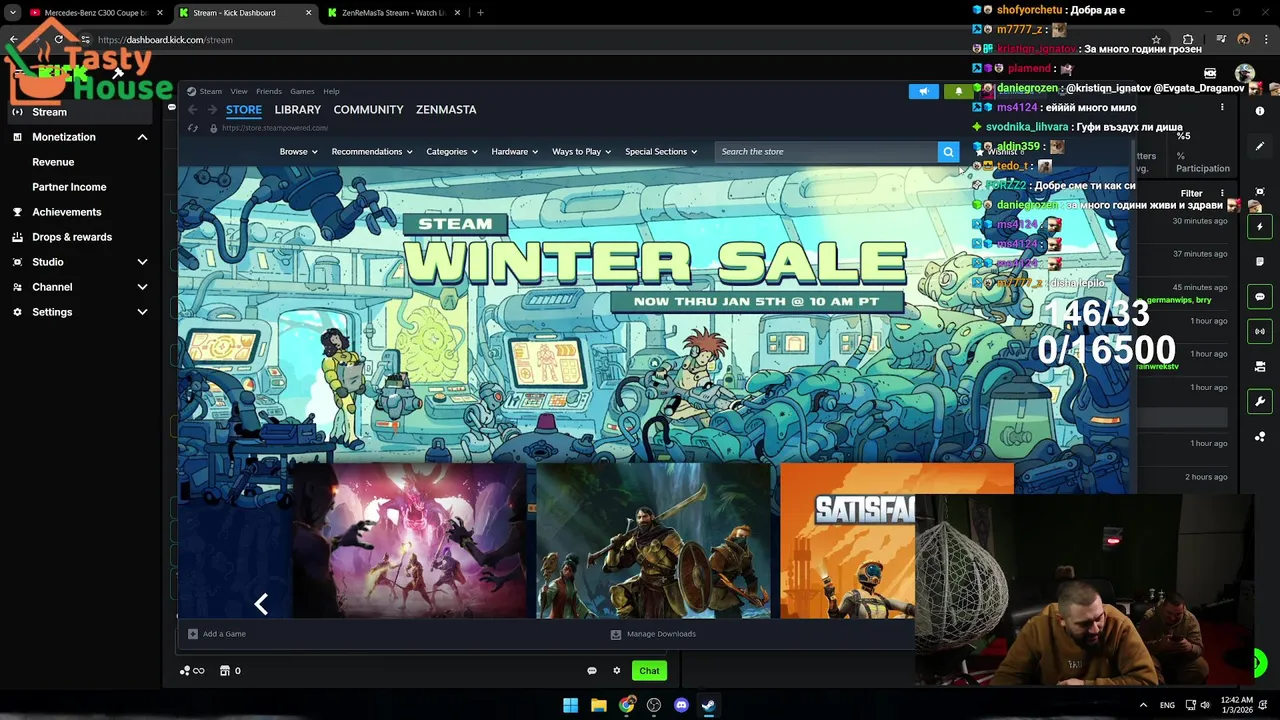Click the green Chat button

point(649,671)
